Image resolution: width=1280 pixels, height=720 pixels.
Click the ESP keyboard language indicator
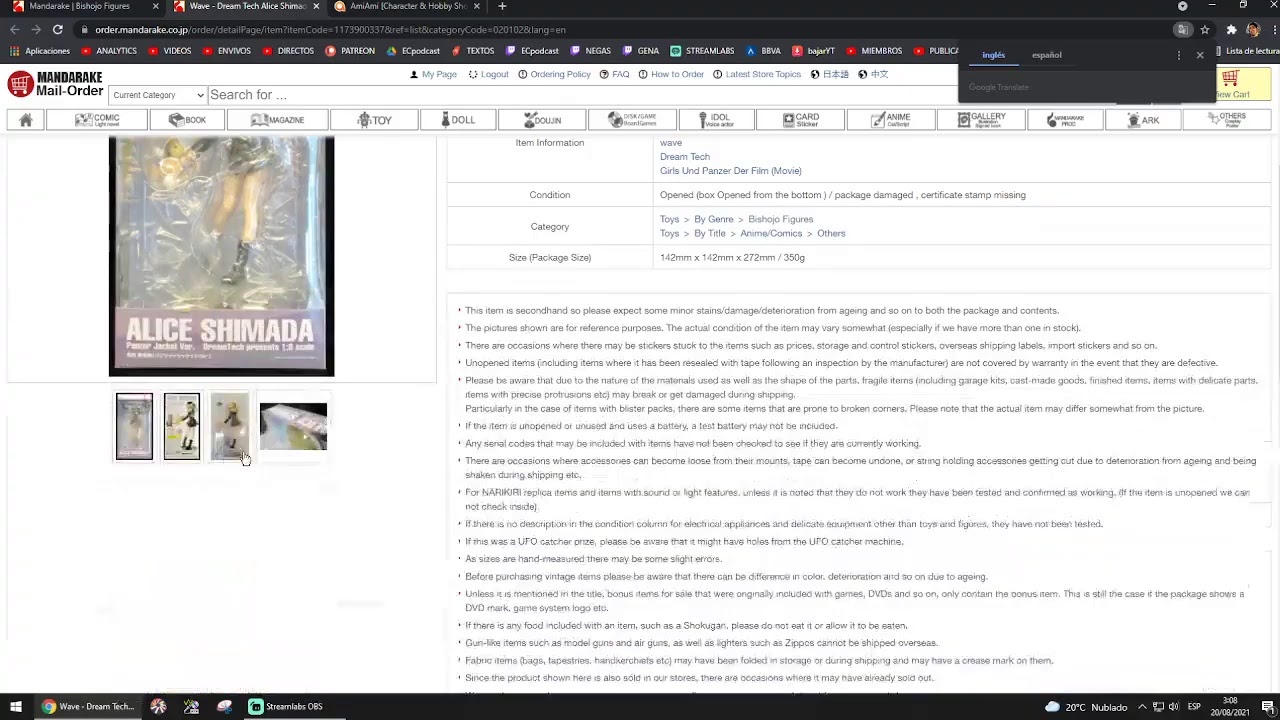coord(1194,706)
